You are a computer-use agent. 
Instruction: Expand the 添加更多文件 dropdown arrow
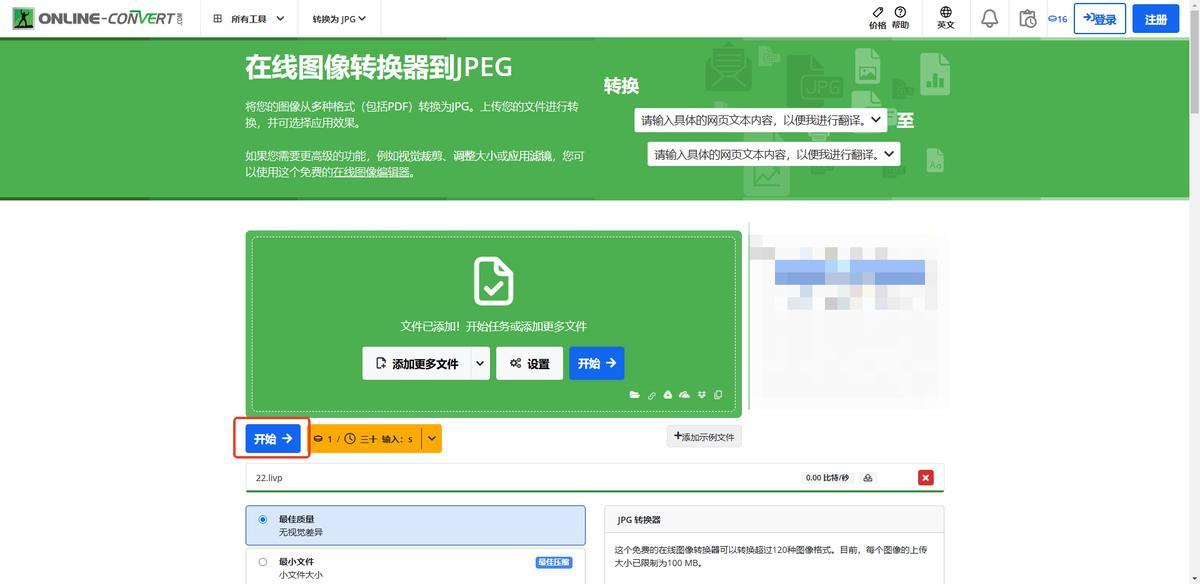[480, 363]
